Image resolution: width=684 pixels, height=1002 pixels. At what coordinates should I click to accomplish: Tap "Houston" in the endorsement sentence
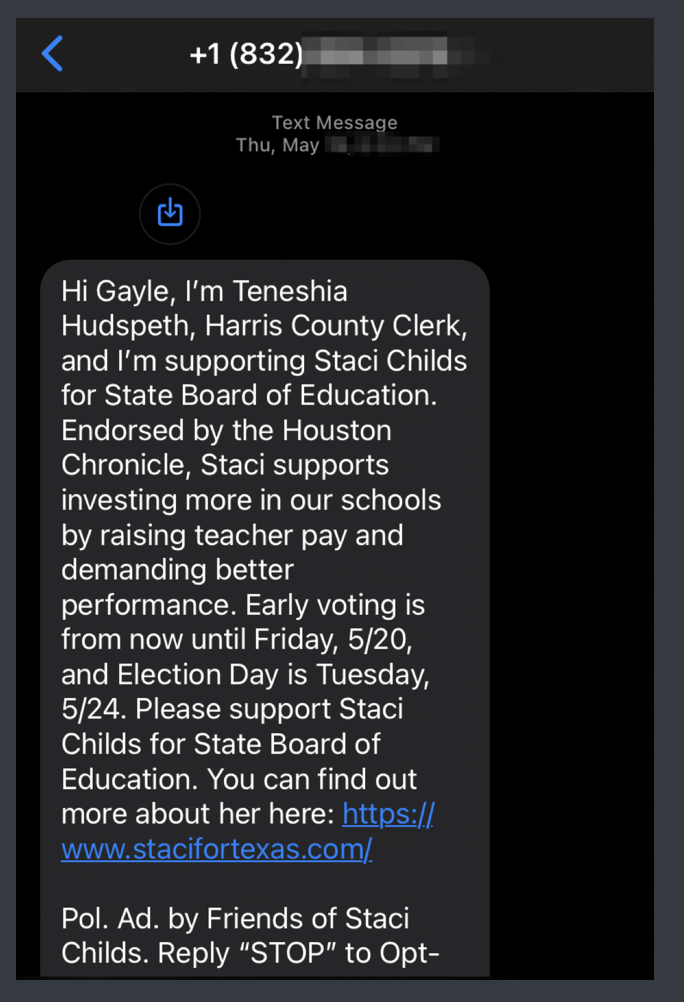tap(337, 430)
